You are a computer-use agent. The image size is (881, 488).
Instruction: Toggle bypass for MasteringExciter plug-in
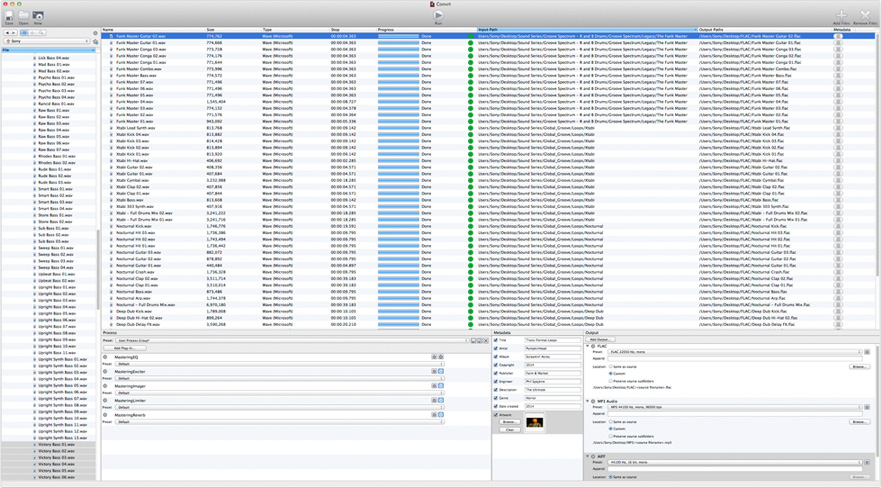(105, 372)
